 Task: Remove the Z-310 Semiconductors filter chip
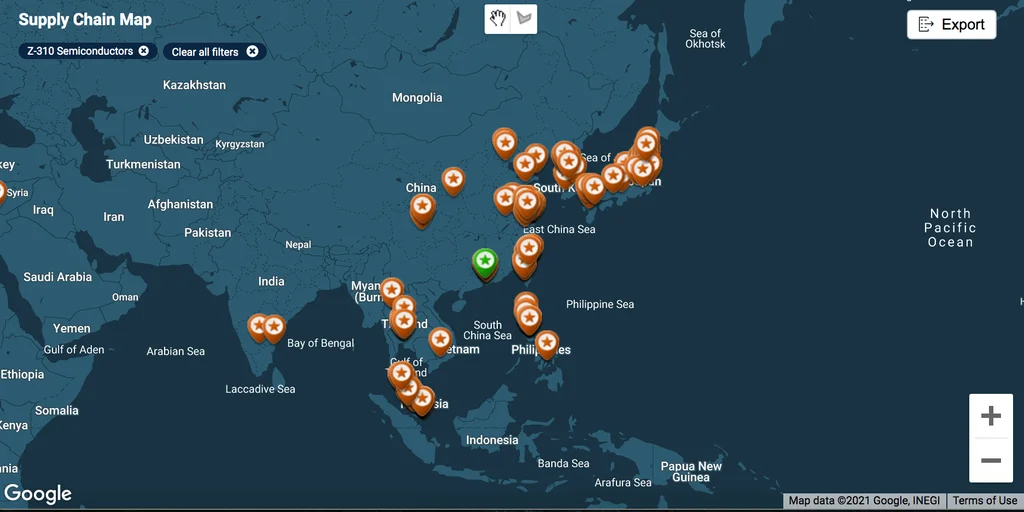(x=144, y=51)
